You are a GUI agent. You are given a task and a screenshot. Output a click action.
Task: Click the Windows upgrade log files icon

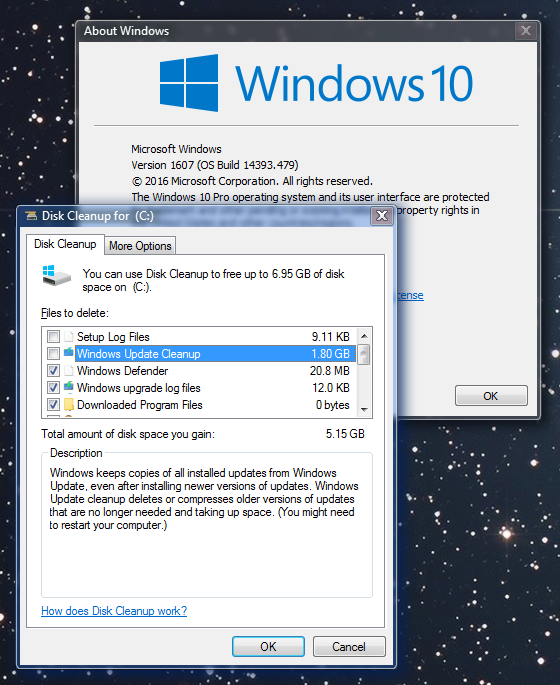69,387
